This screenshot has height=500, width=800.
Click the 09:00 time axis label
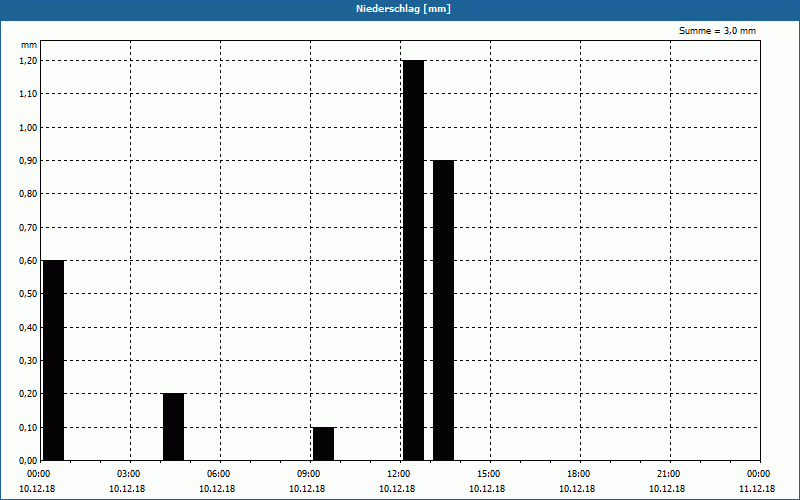pyautogui.click(x=311, y=474)
